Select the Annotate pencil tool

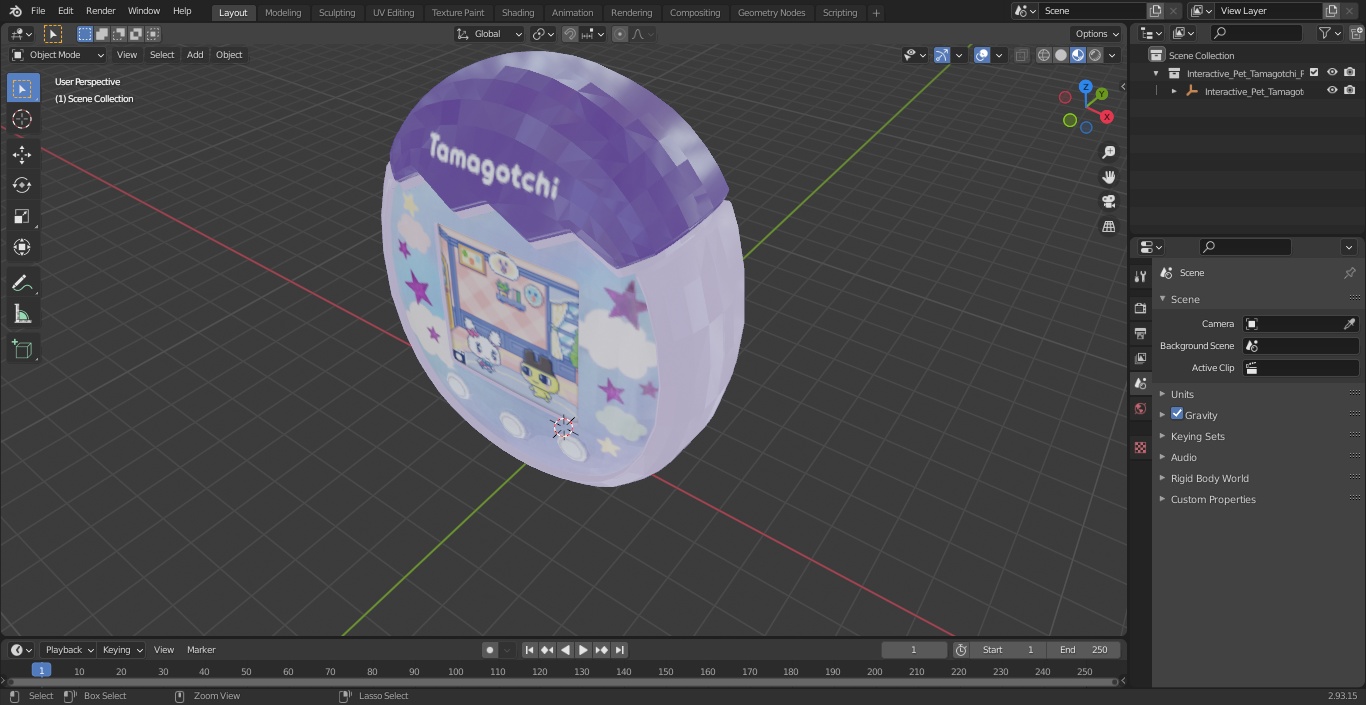(x=22, y=284)
